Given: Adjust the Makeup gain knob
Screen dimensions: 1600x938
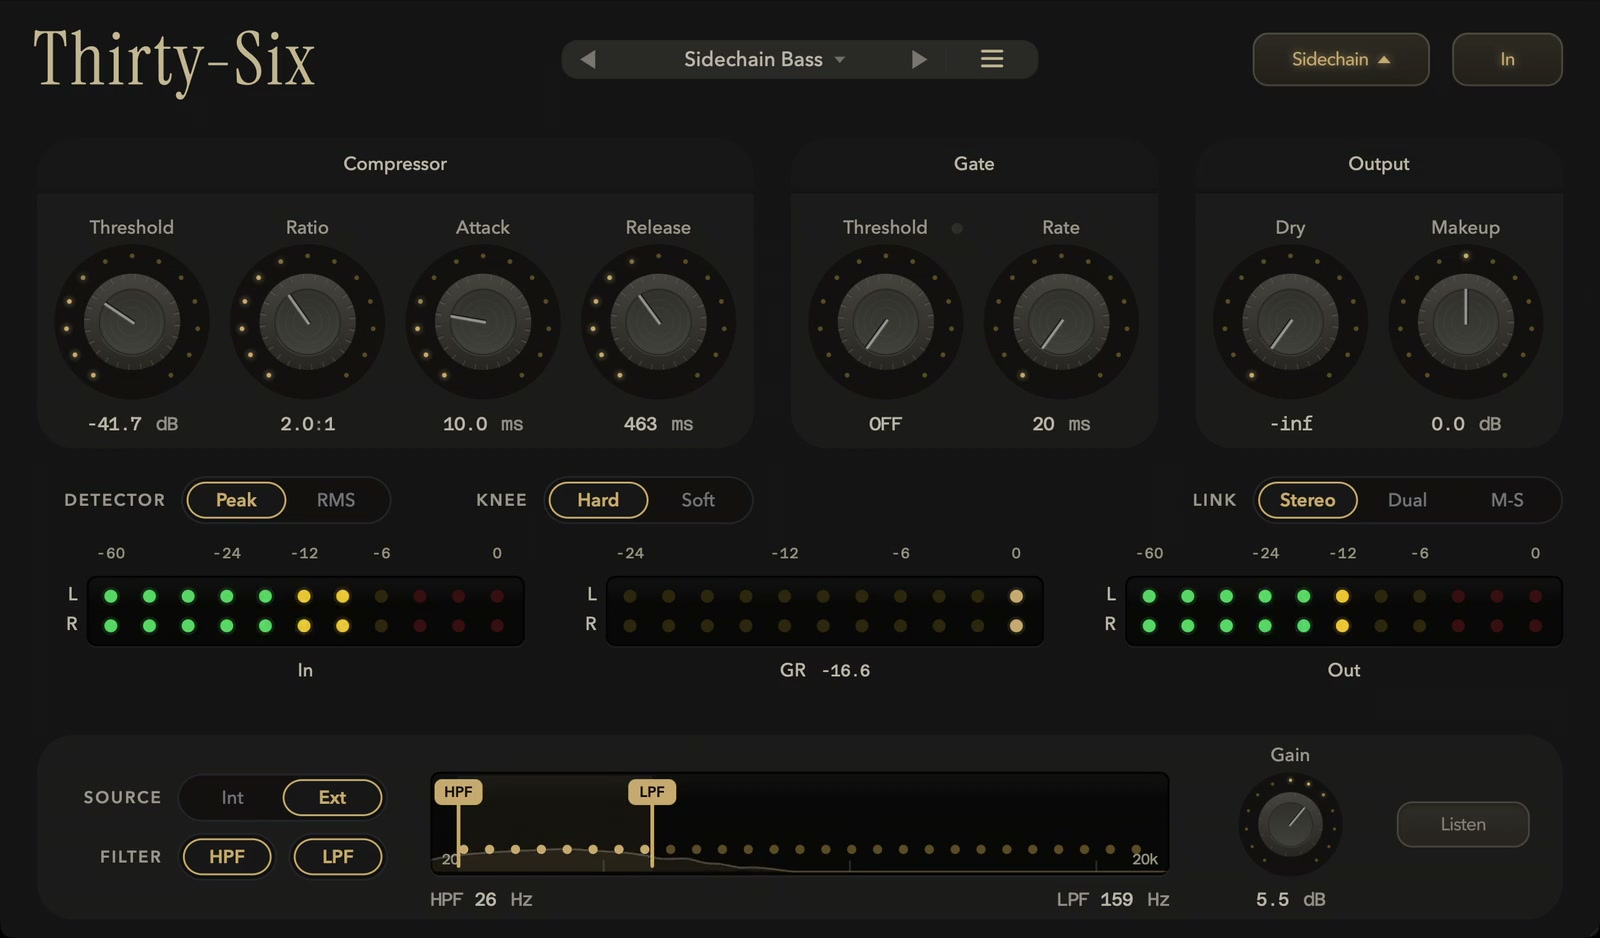Looking at the screenshot, I should click(1465, 323).
